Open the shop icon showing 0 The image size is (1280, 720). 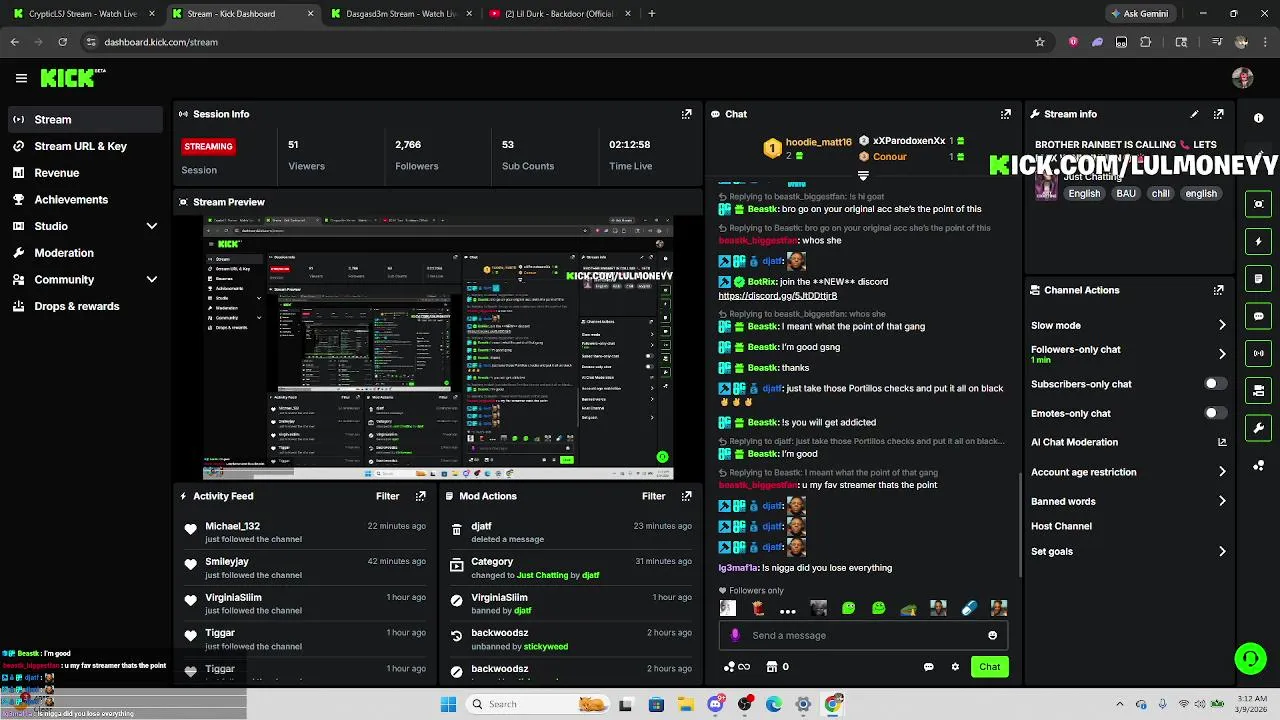777,667
